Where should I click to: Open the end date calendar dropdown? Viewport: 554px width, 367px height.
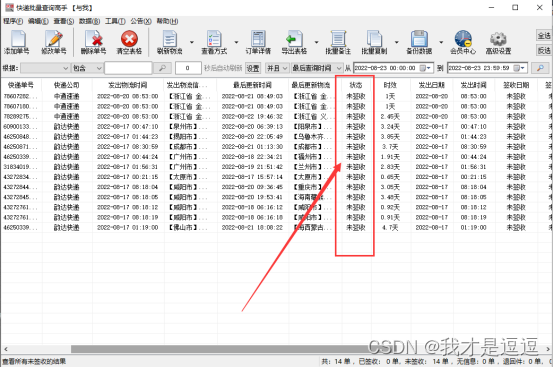coord(519,68)
